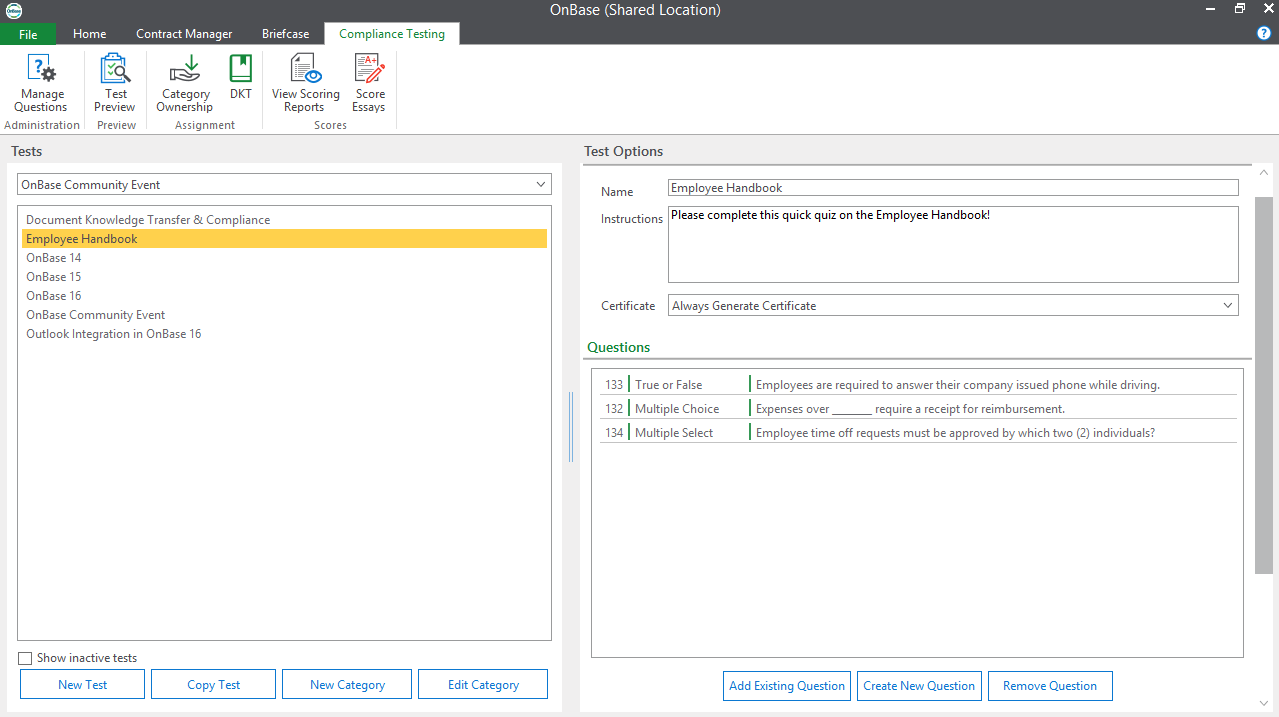Click the Test Options vertical scrollbar

pyautogui.click(x=1264, y=385)
